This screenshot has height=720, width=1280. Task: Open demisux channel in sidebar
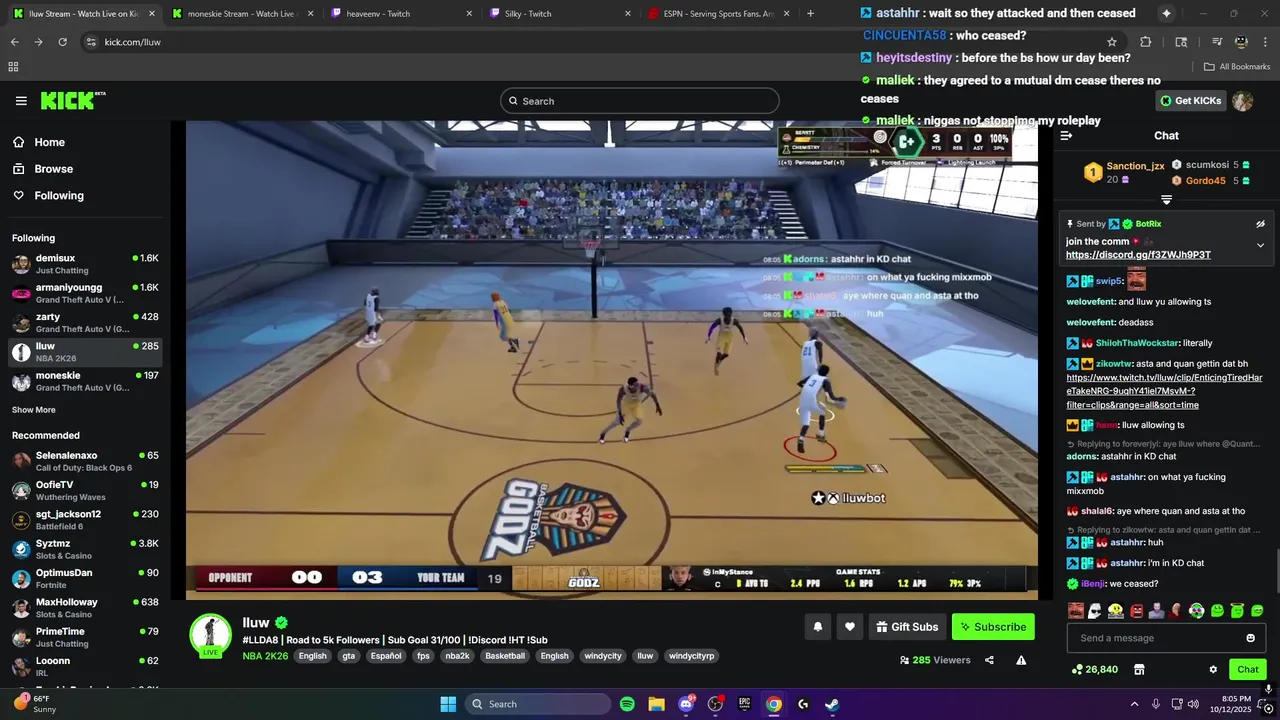[85, 264]
